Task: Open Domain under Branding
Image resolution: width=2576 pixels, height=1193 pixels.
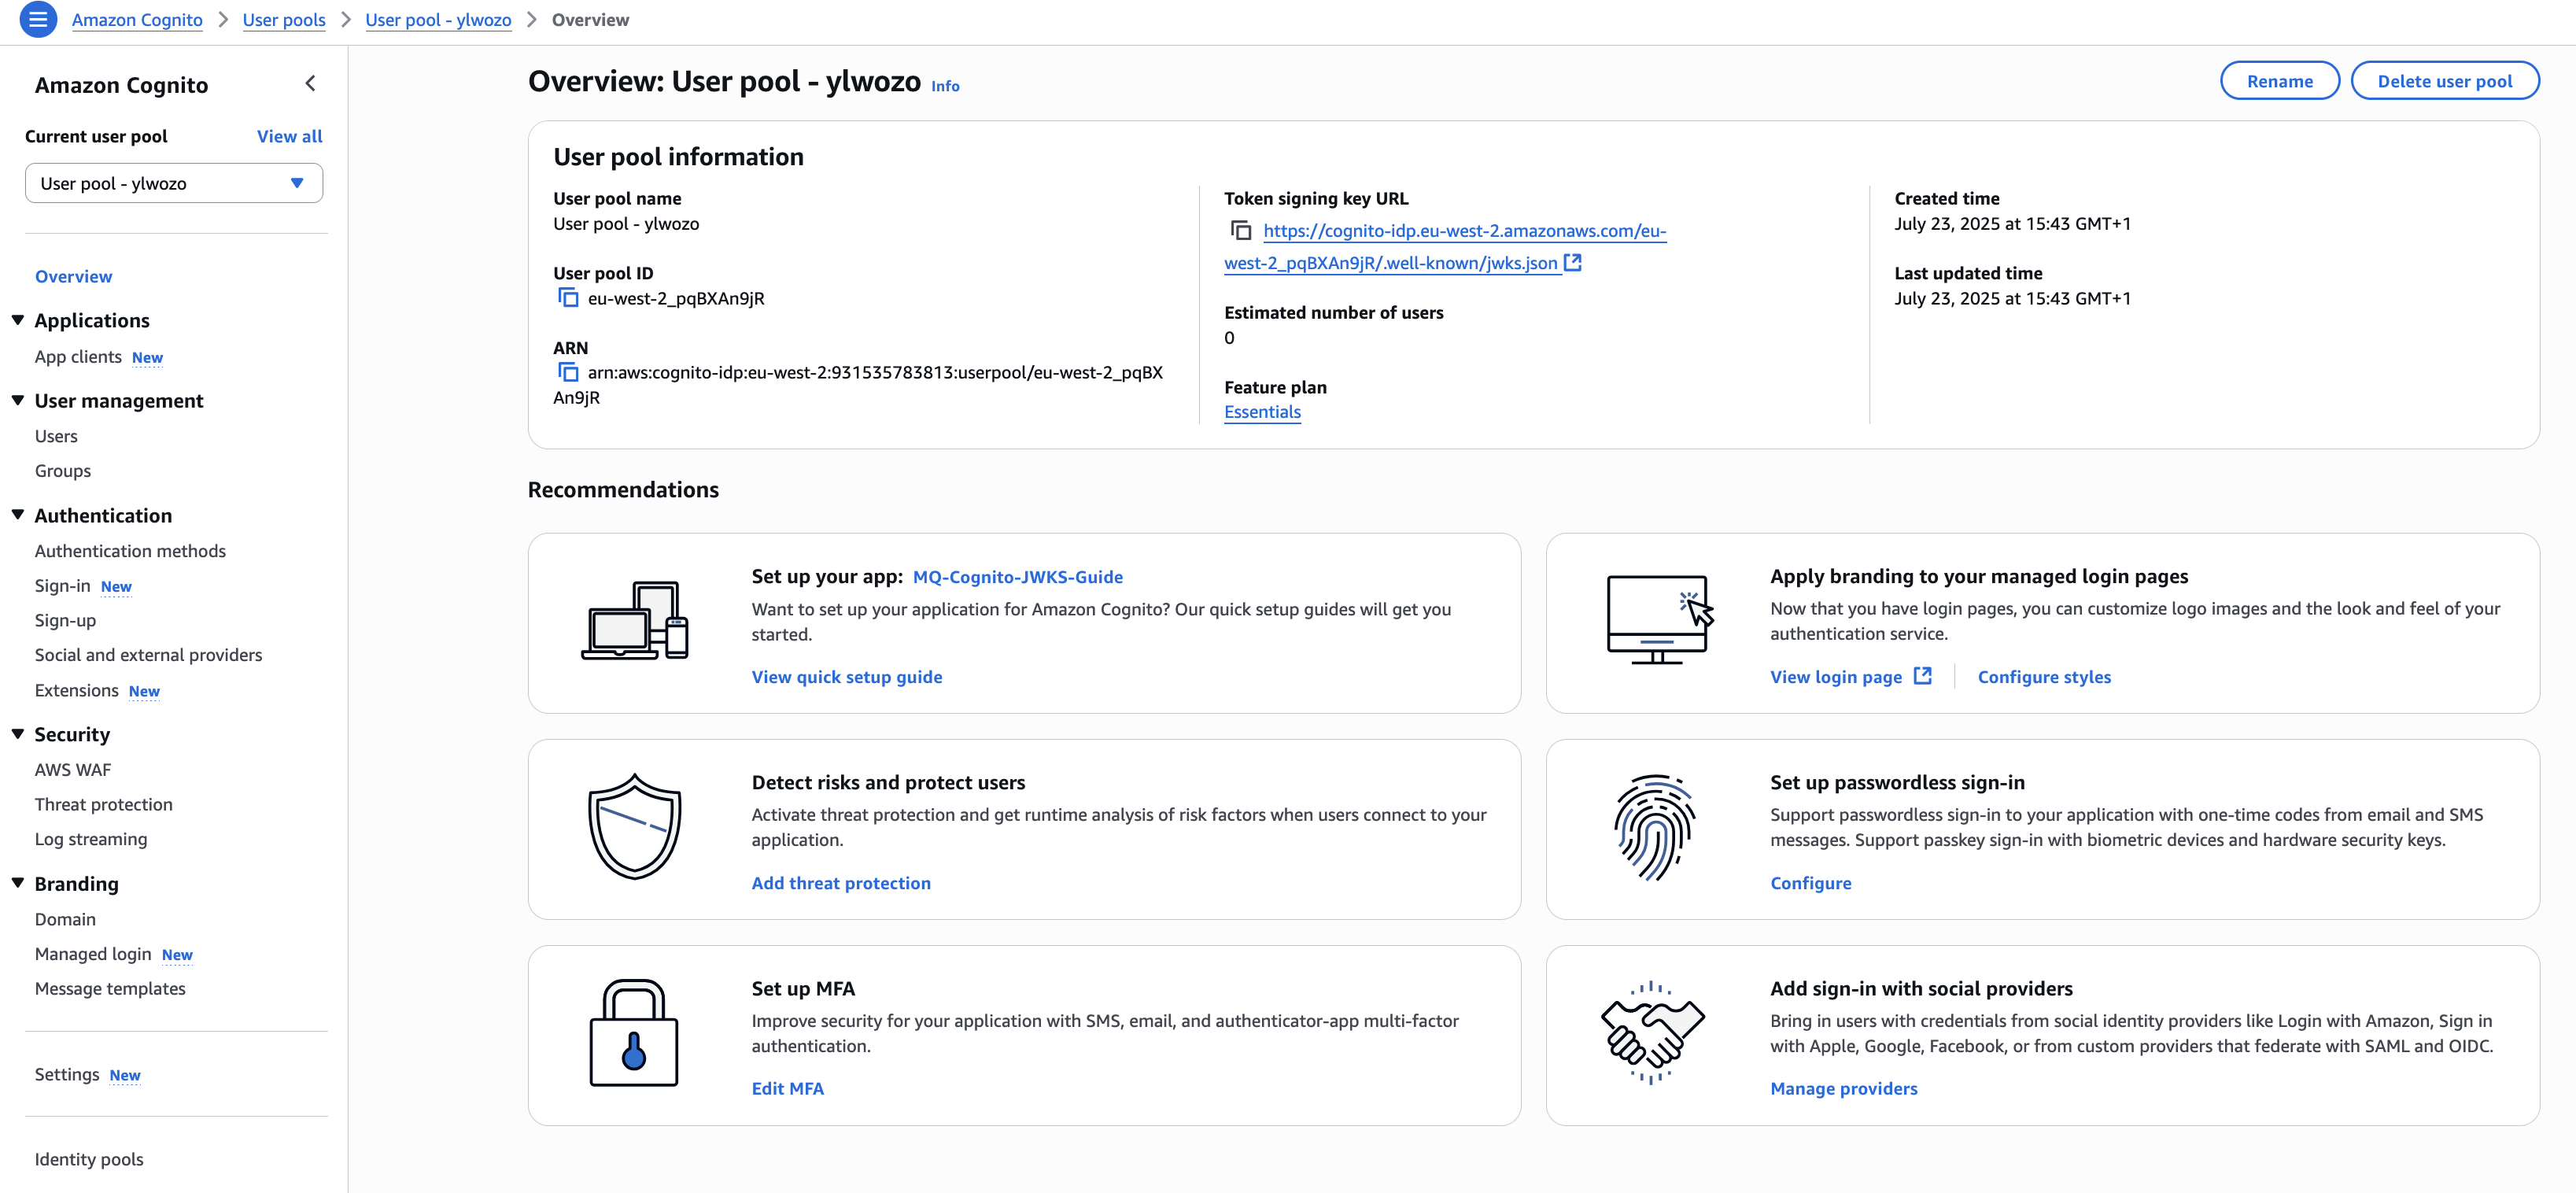Action: [x=65, y=919]
